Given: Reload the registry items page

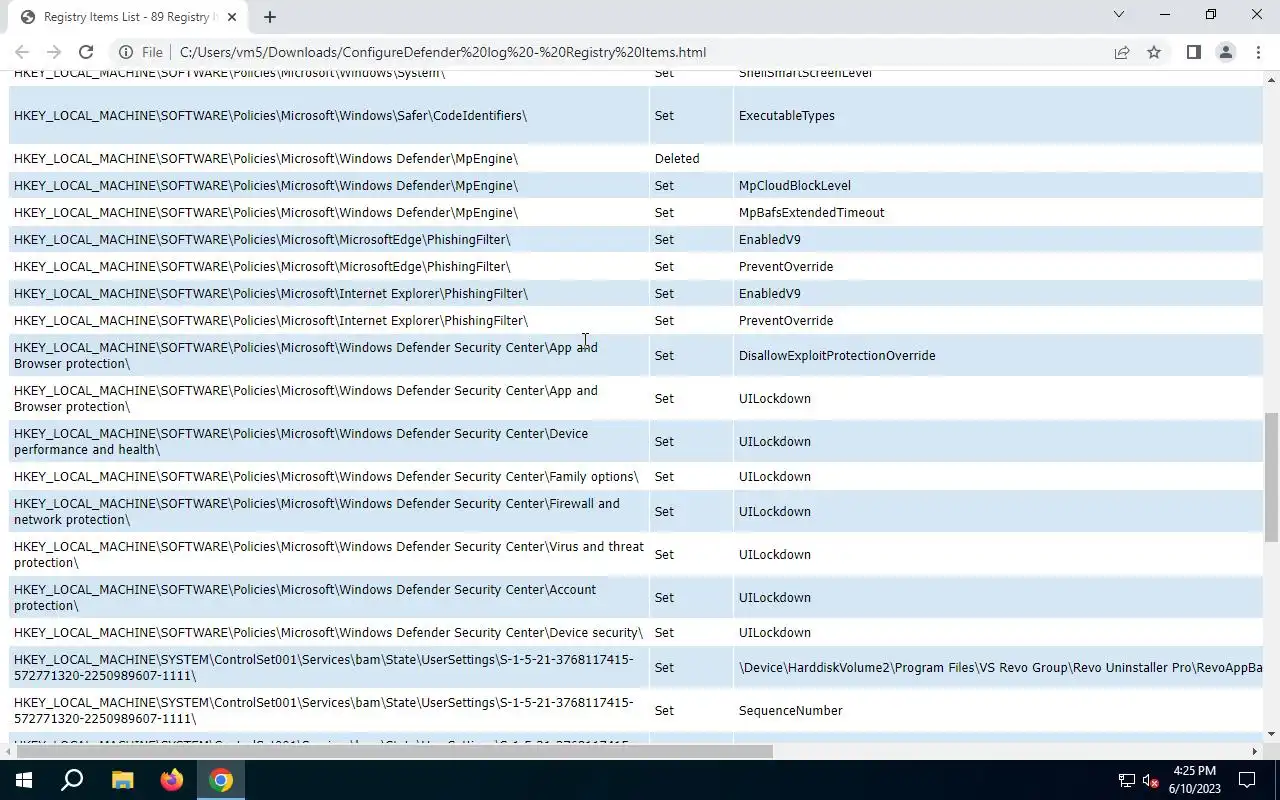Looking at the screenshot, I should [x=86, y=52].
